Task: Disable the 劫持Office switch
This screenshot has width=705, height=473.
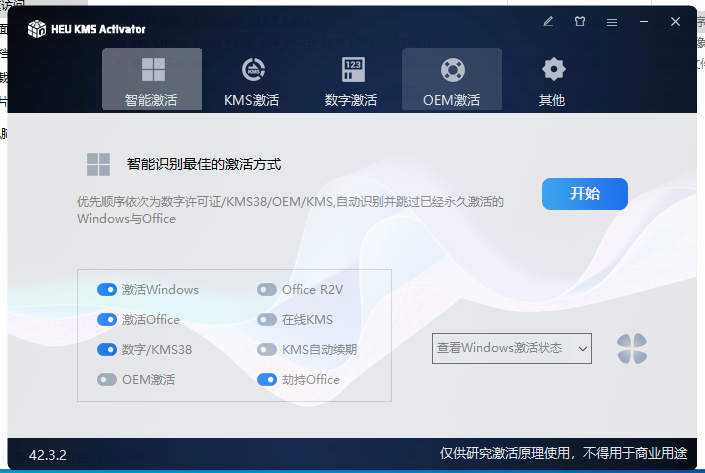Action: [x=267, y=379]
